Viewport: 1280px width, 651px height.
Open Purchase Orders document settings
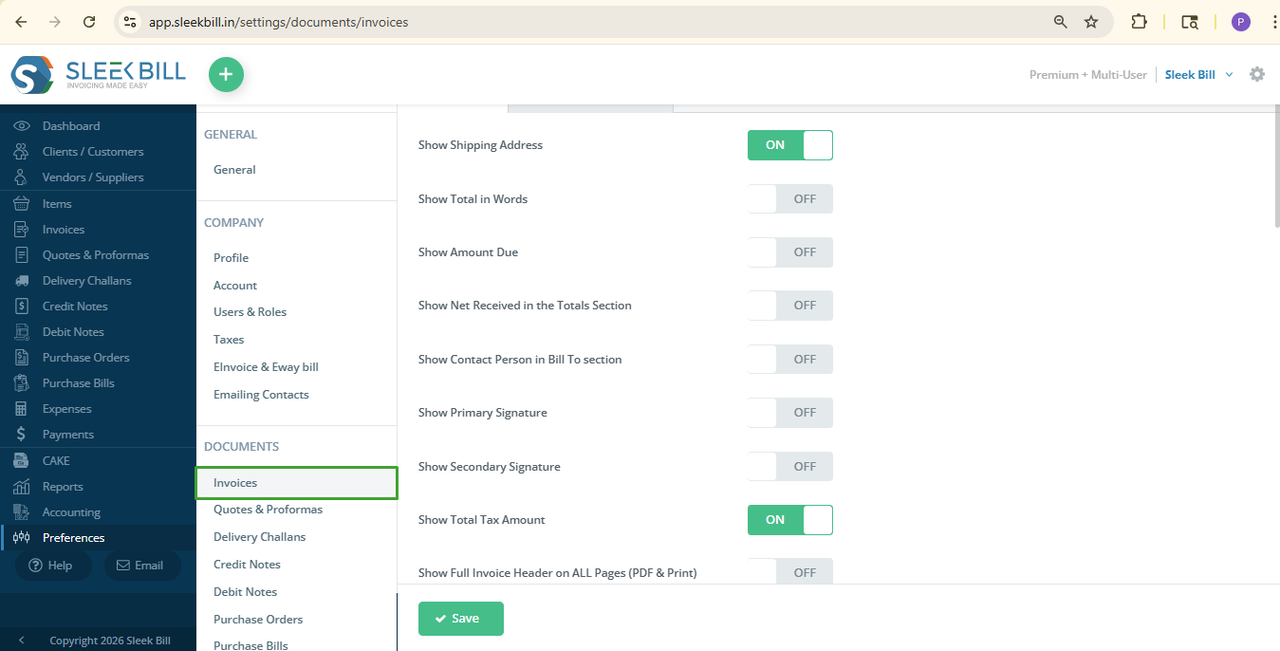point(258,620)
